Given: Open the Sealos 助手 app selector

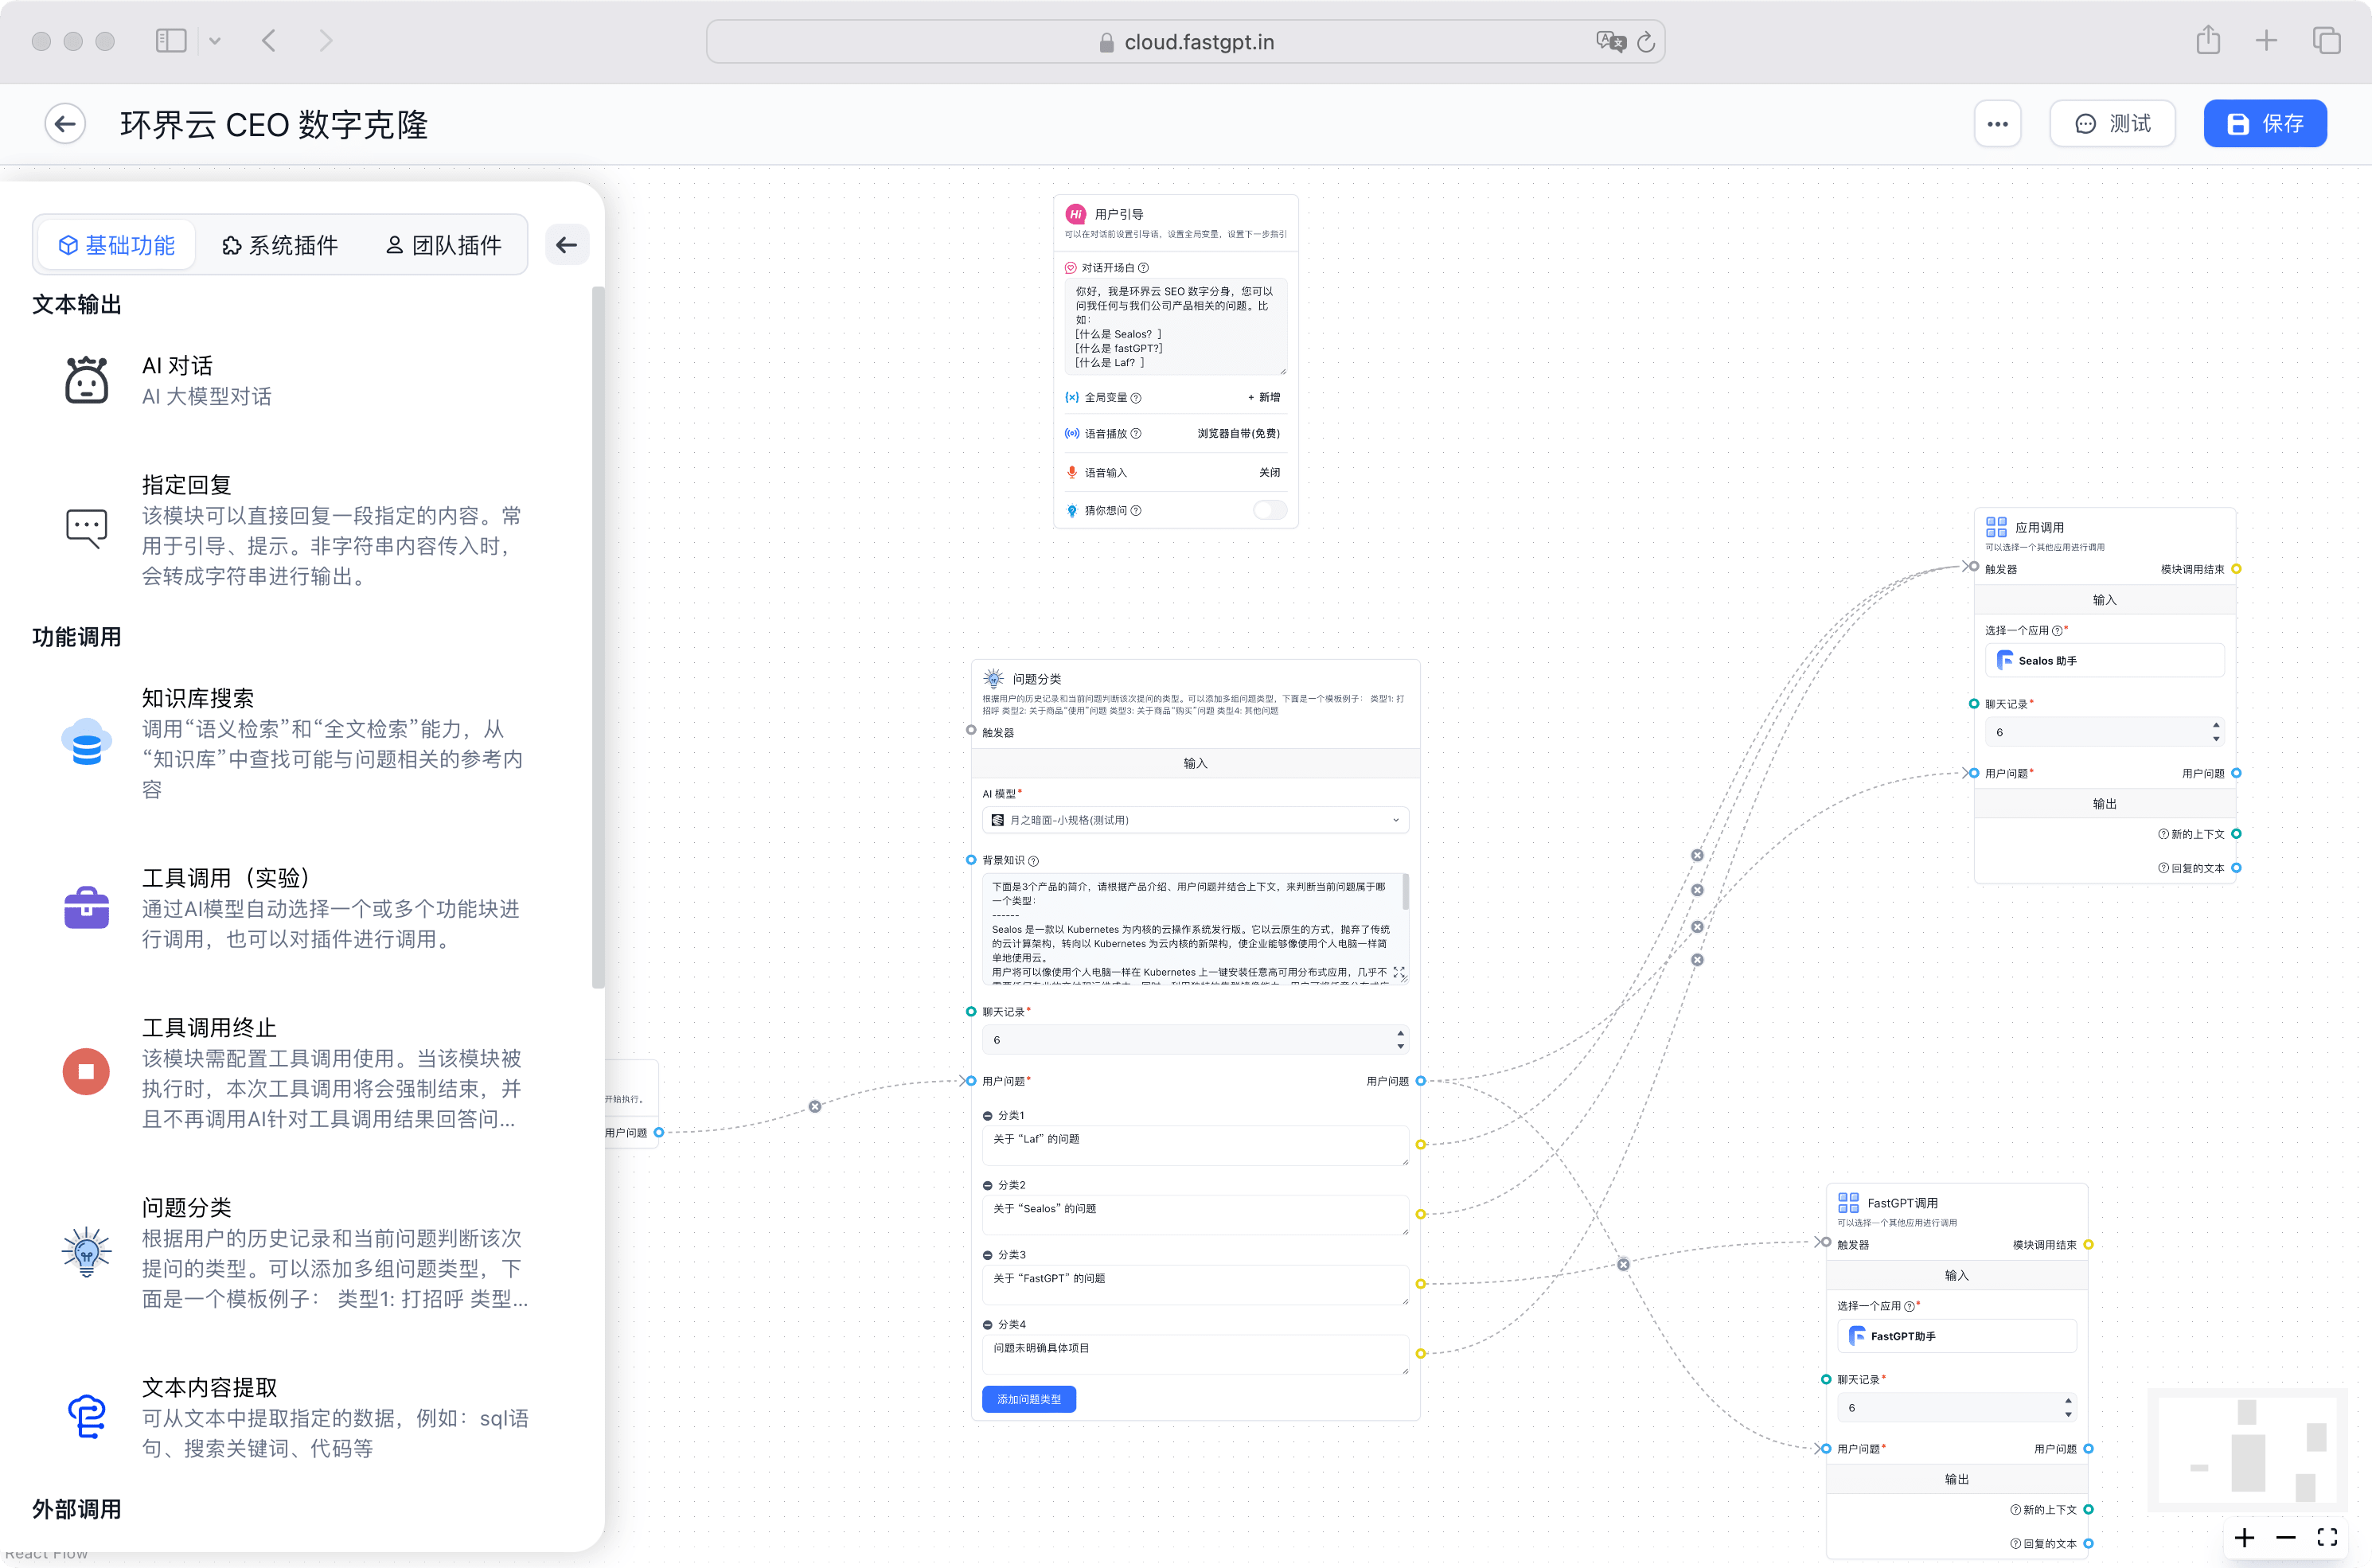Looking at the screenshot, I should tap(2104, 660).
